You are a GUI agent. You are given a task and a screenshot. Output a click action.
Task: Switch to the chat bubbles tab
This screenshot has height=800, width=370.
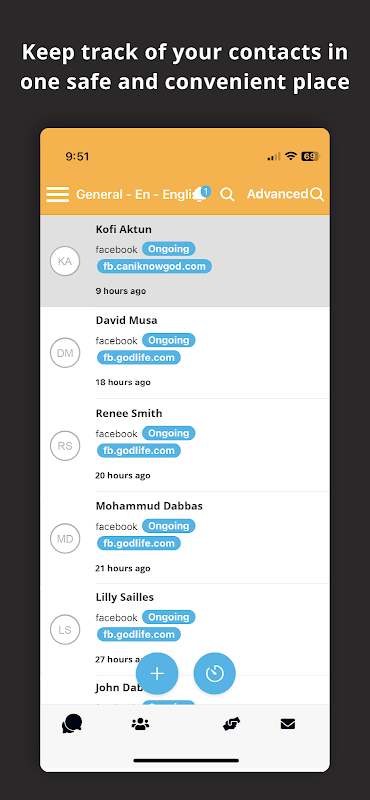coord(72,723)
